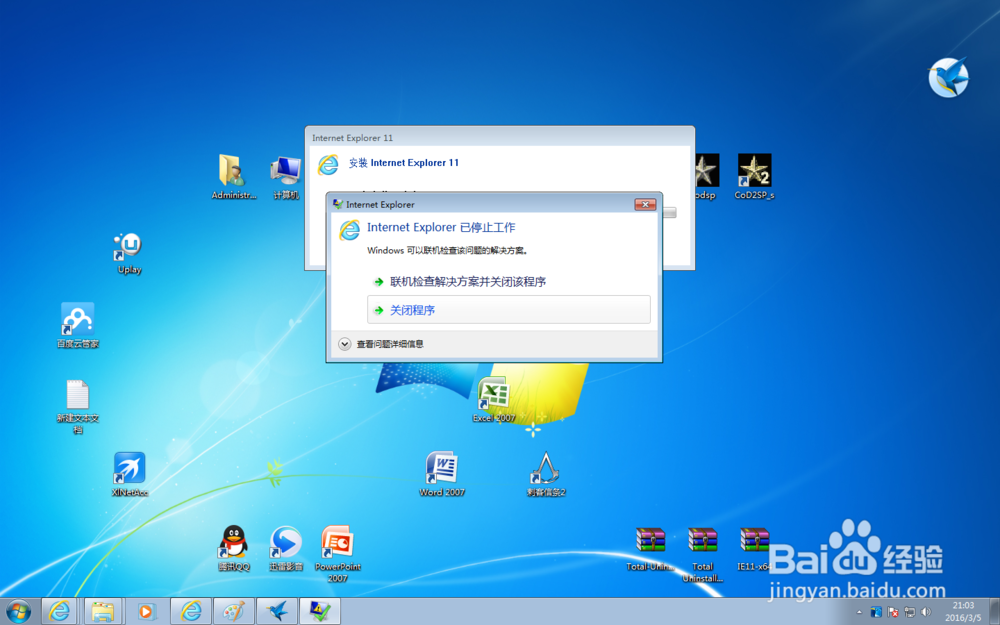Open Windows Media Player from taskbar
This screenshot has width=1000, height=625.
tap(146, 611)
